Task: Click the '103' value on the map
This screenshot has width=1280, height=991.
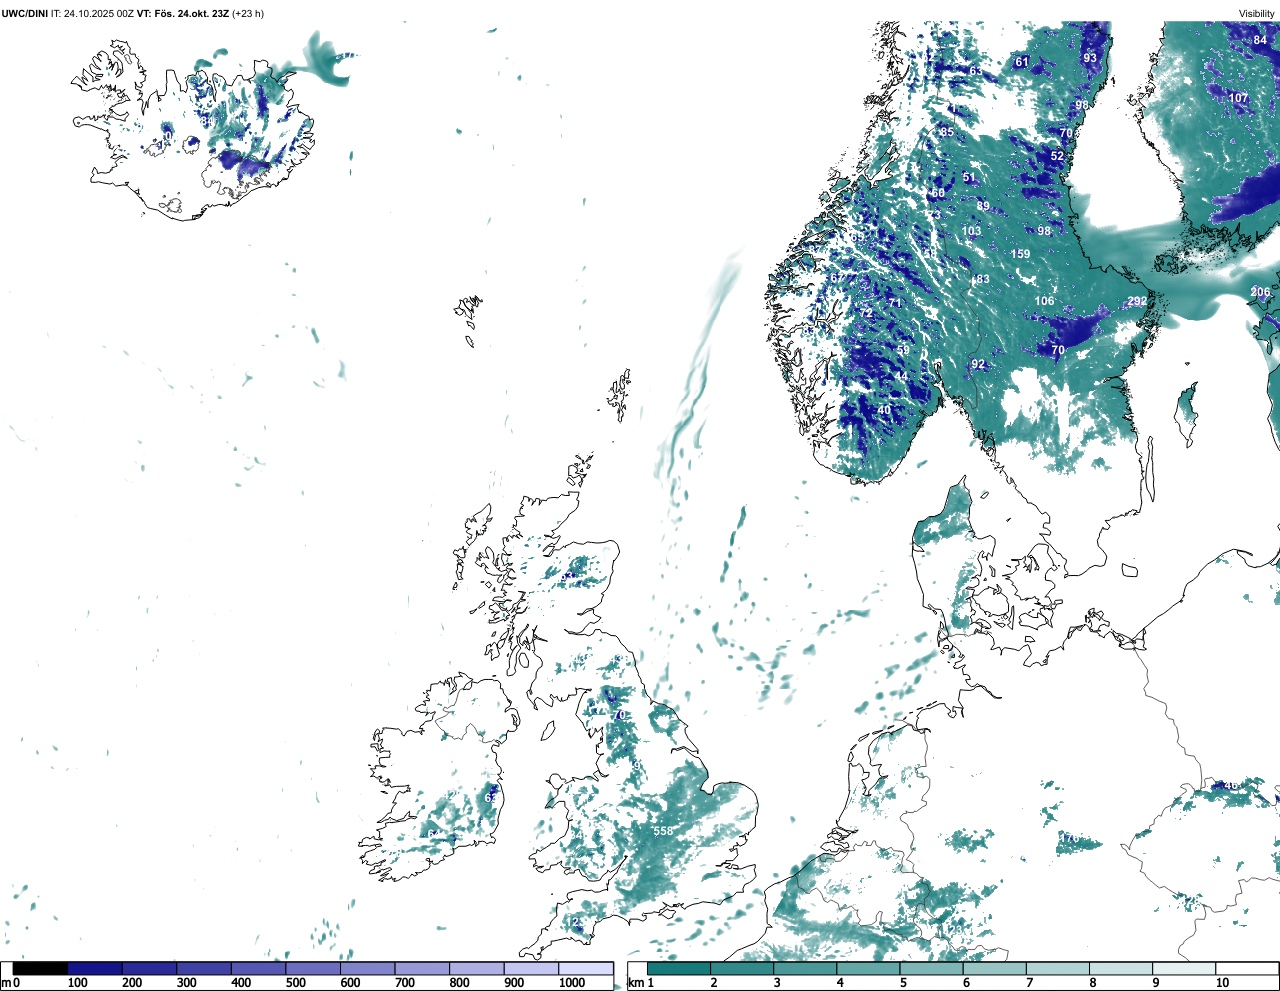Action: click(x=971, y=231)
